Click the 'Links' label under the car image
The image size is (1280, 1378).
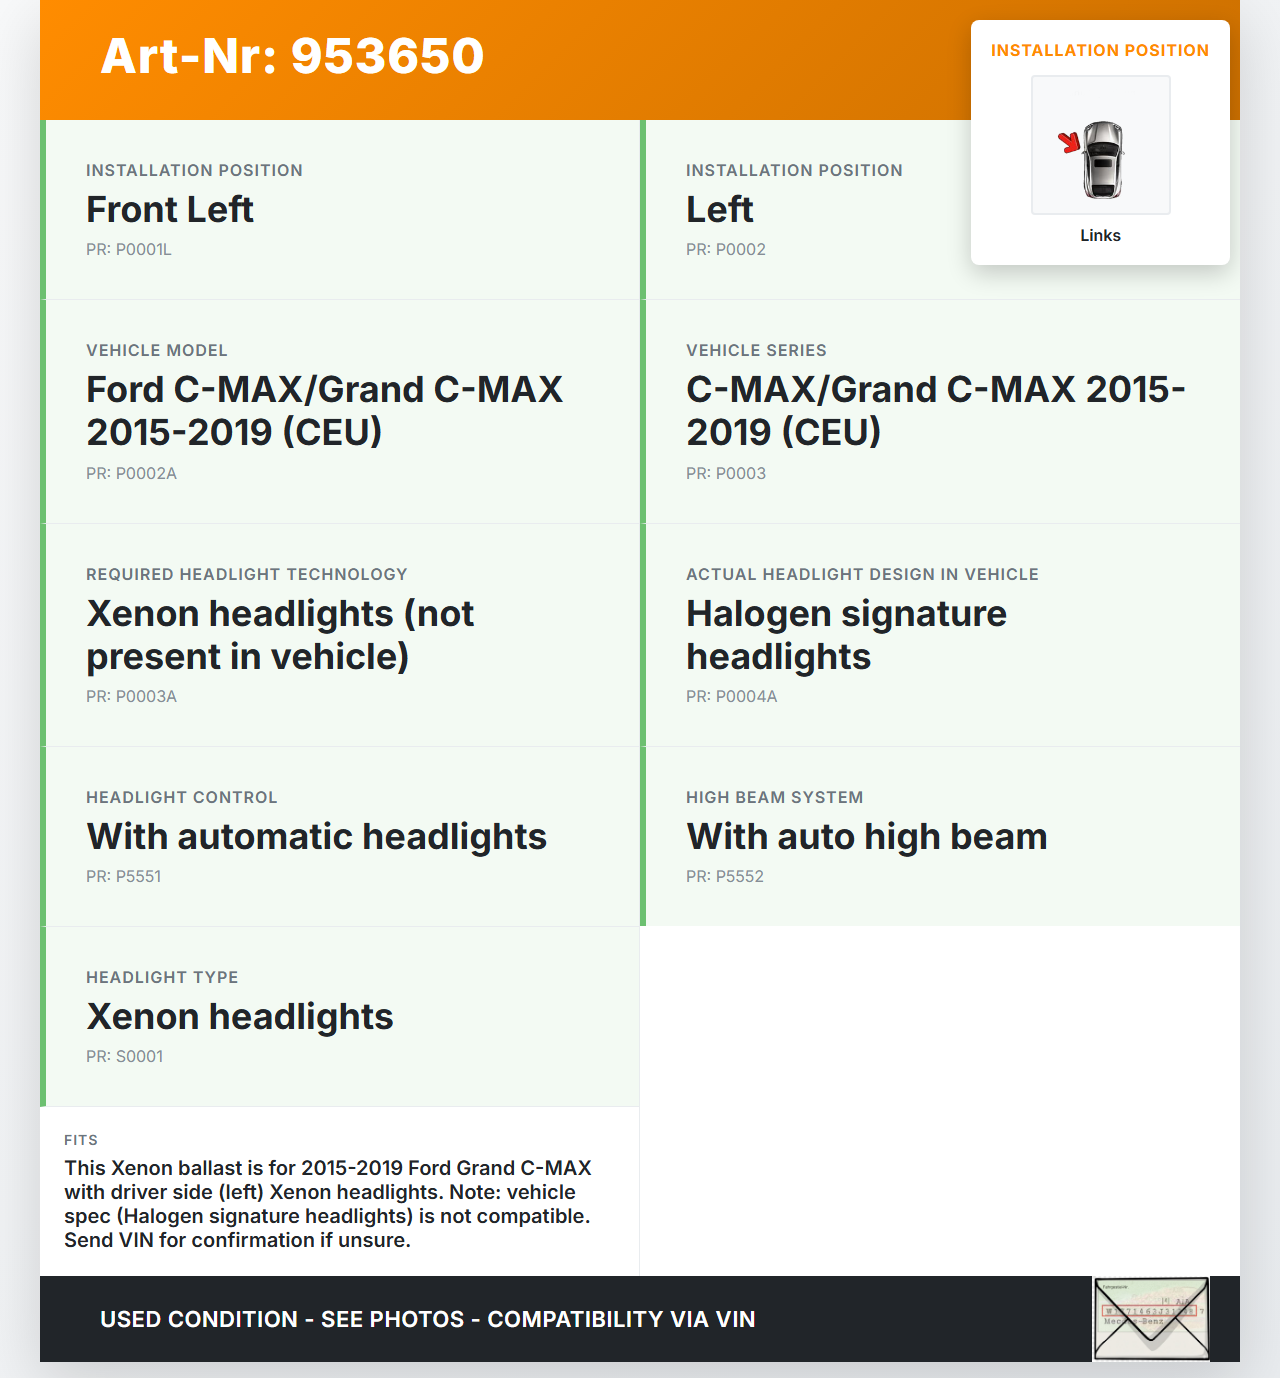point(1100,236)
